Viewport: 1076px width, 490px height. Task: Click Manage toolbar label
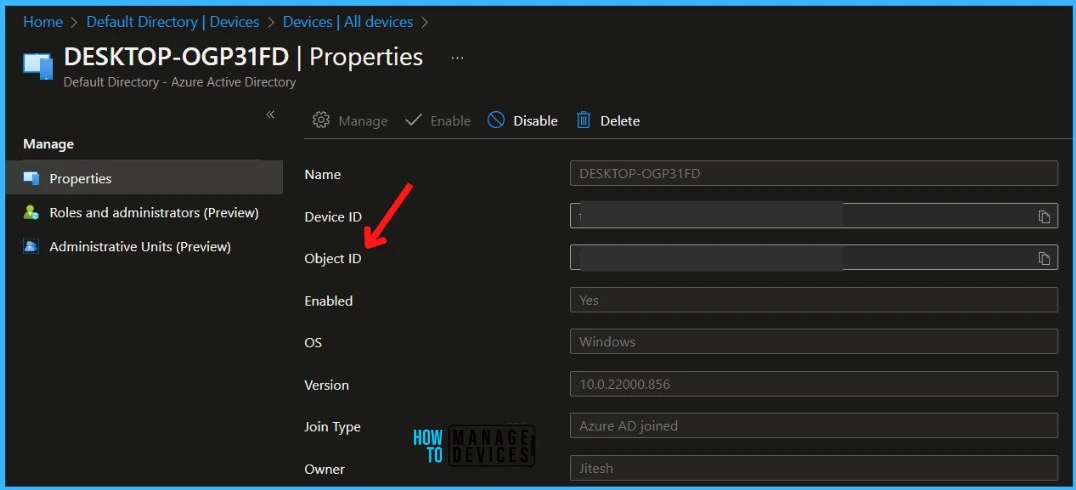point(363,121)
